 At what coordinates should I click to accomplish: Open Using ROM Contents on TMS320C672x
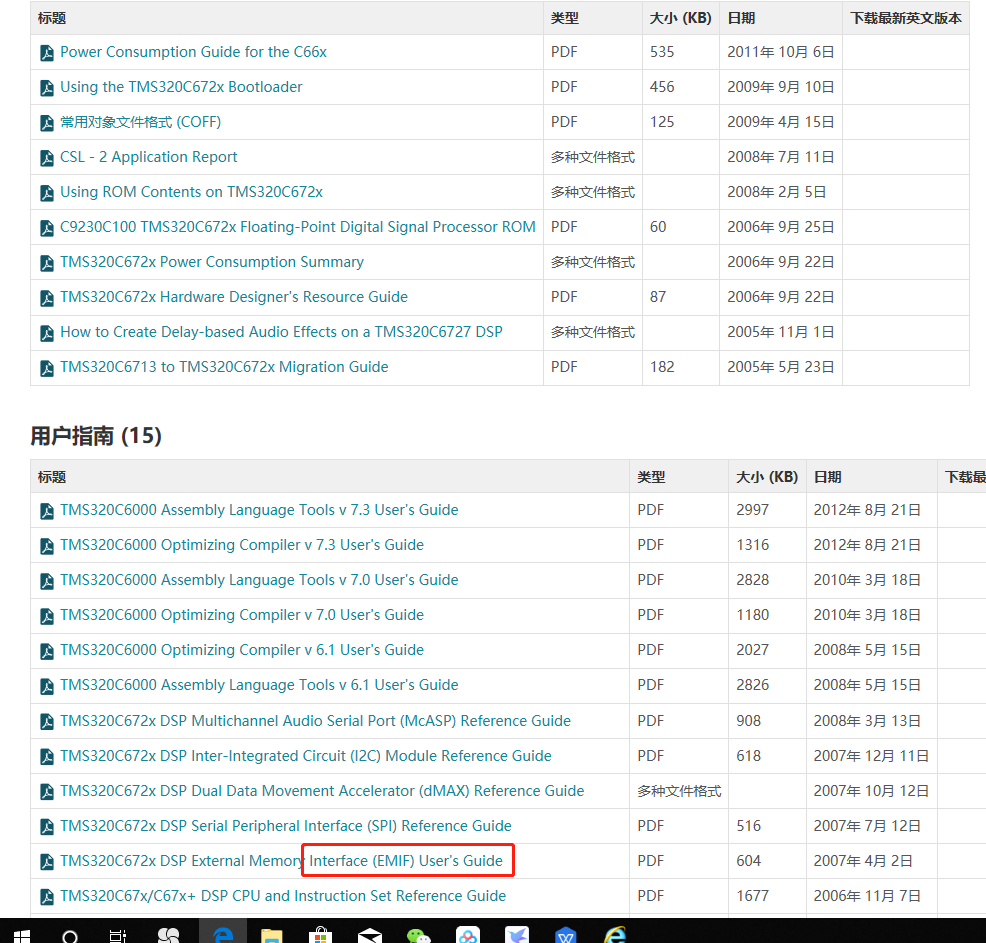pyautogui.click(x=191, y=192)
